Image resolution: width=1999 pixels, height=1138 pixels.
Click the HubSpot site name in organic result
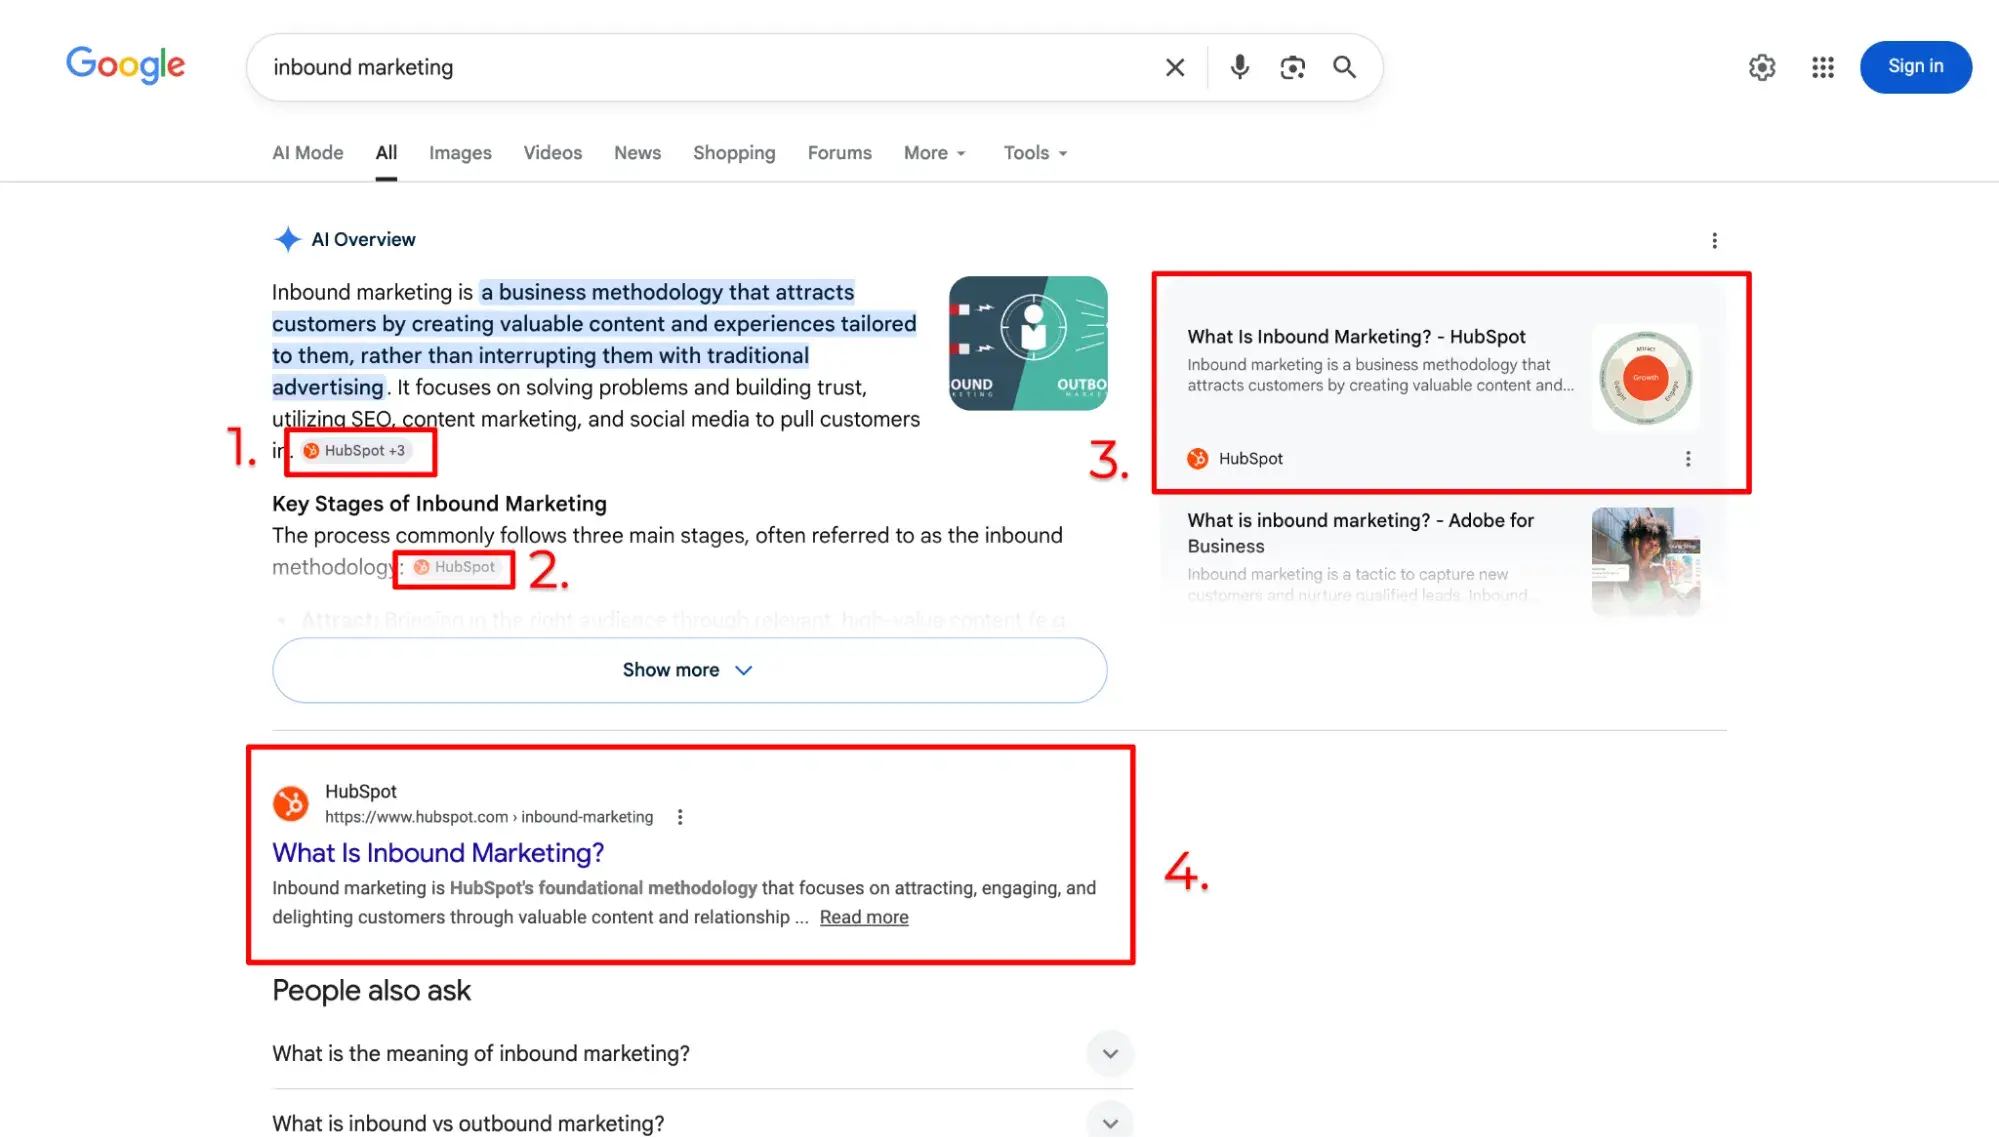point(361,791)
